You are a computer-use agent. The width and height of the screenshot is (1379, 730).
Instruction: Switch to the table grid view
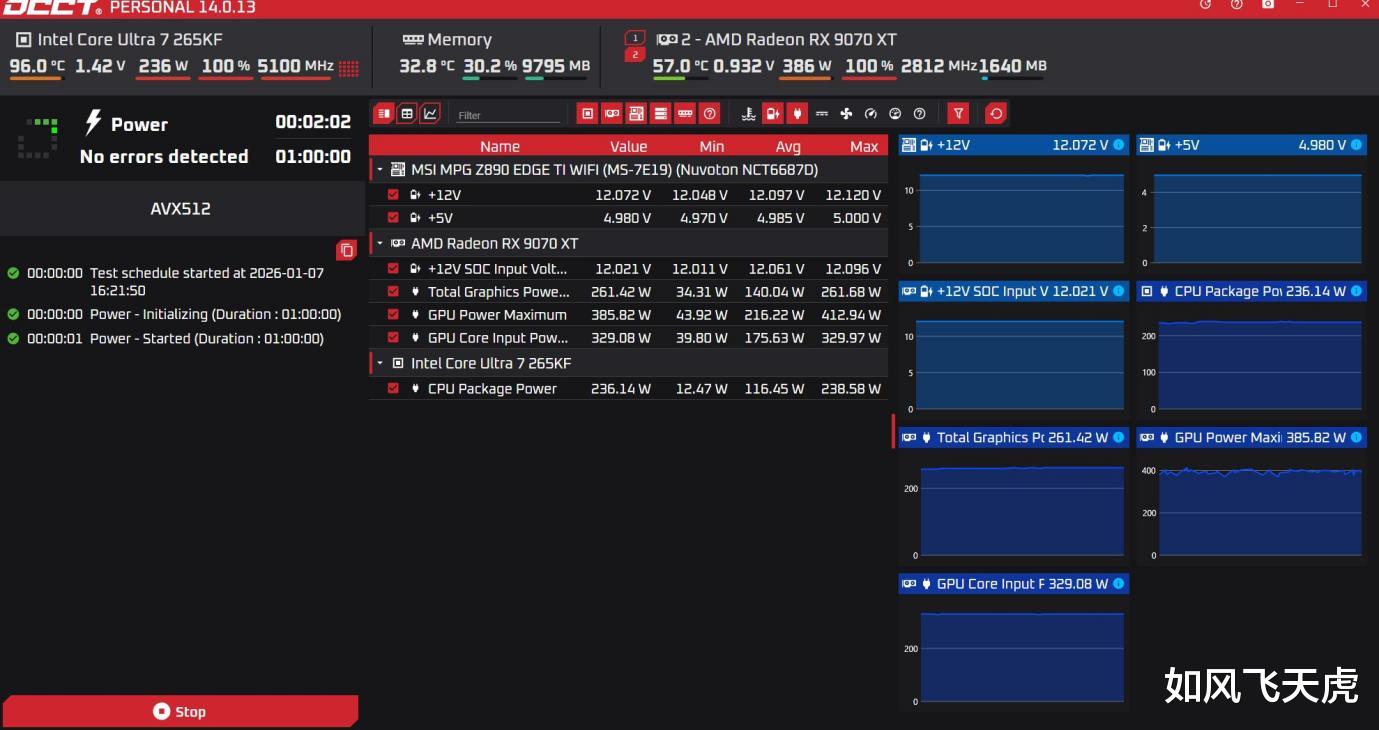407,114
